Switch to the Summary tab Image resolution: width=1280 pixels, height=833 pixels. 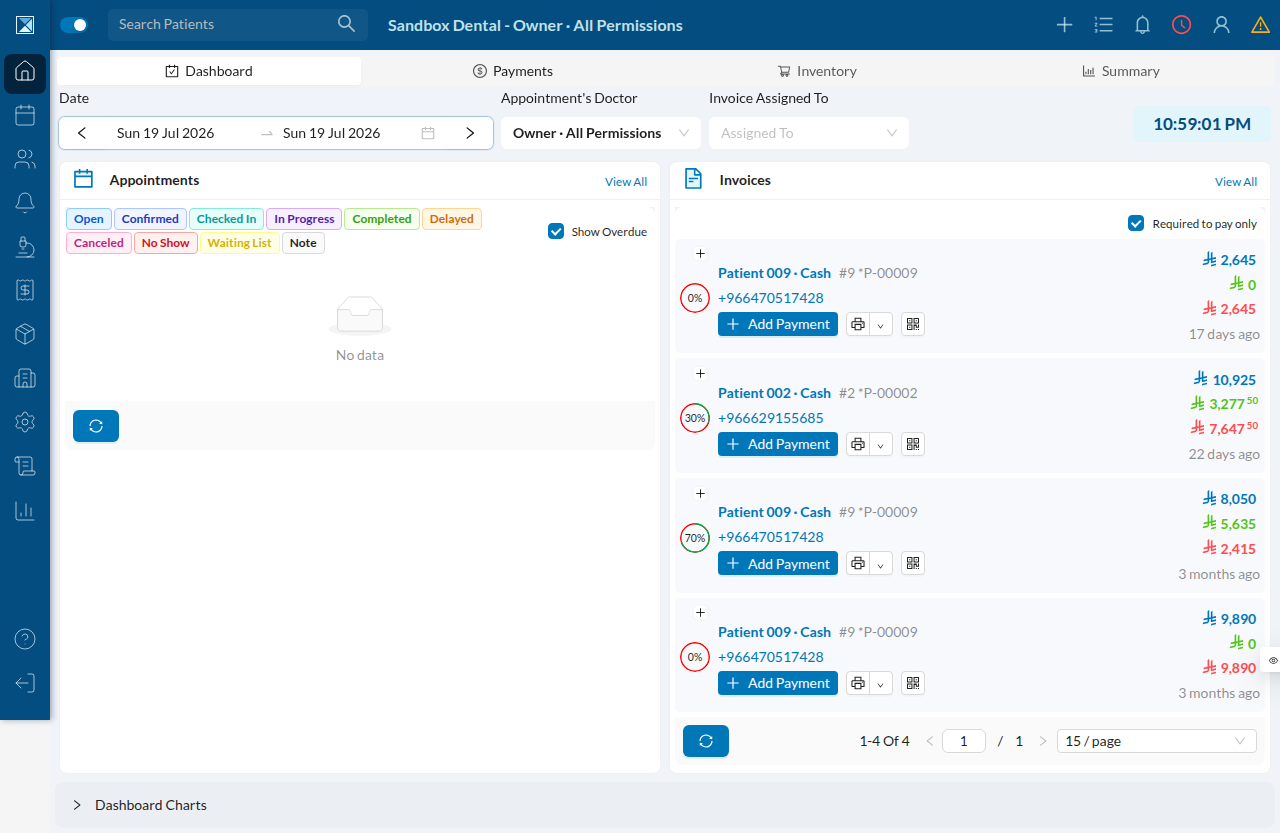[1121, 71]
